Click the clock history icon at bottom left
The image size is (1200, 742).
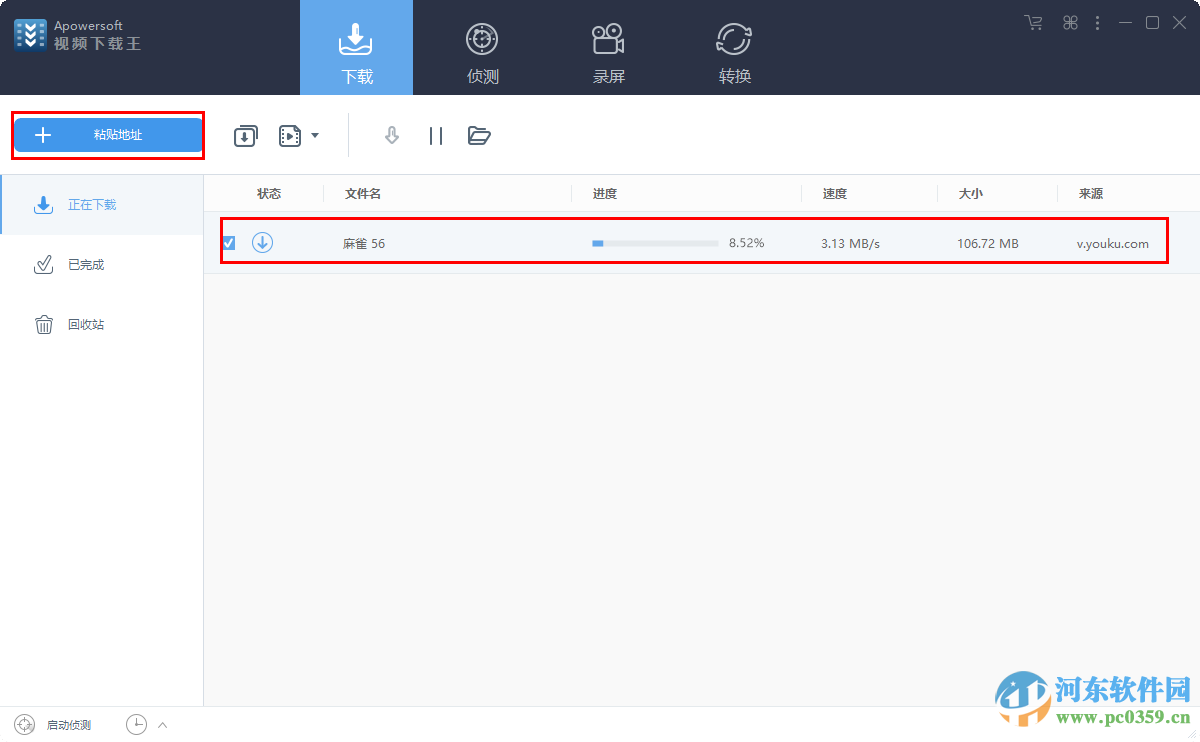pyautogui.click(x=136, y=724)
